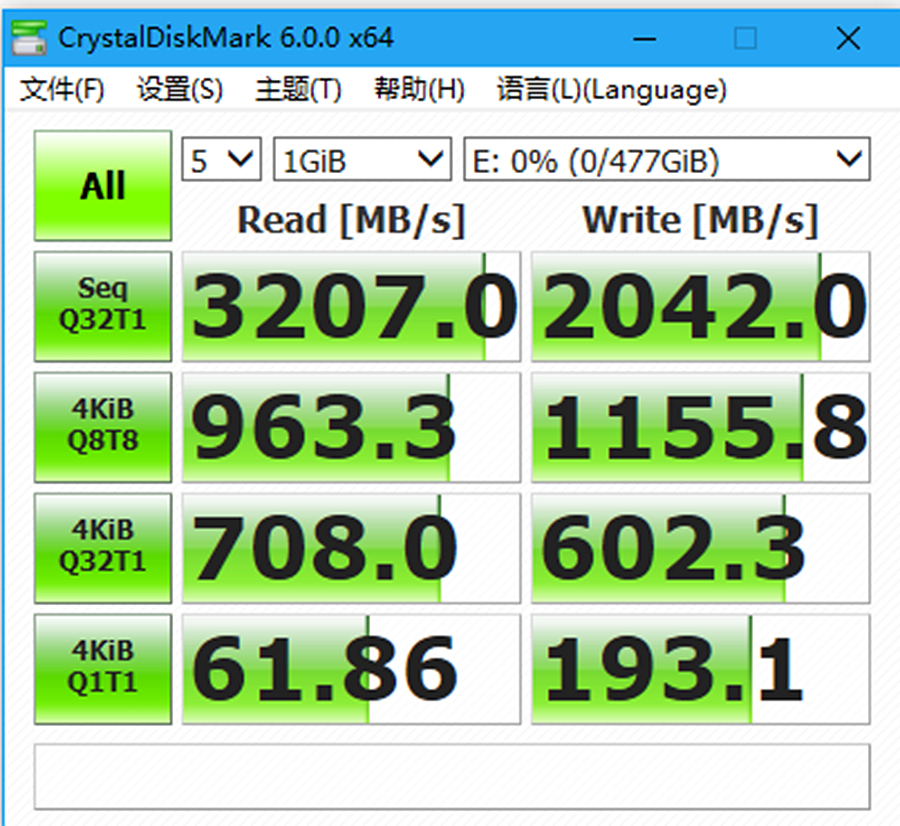Click the Read [MB/s] column header

(350, 220)
